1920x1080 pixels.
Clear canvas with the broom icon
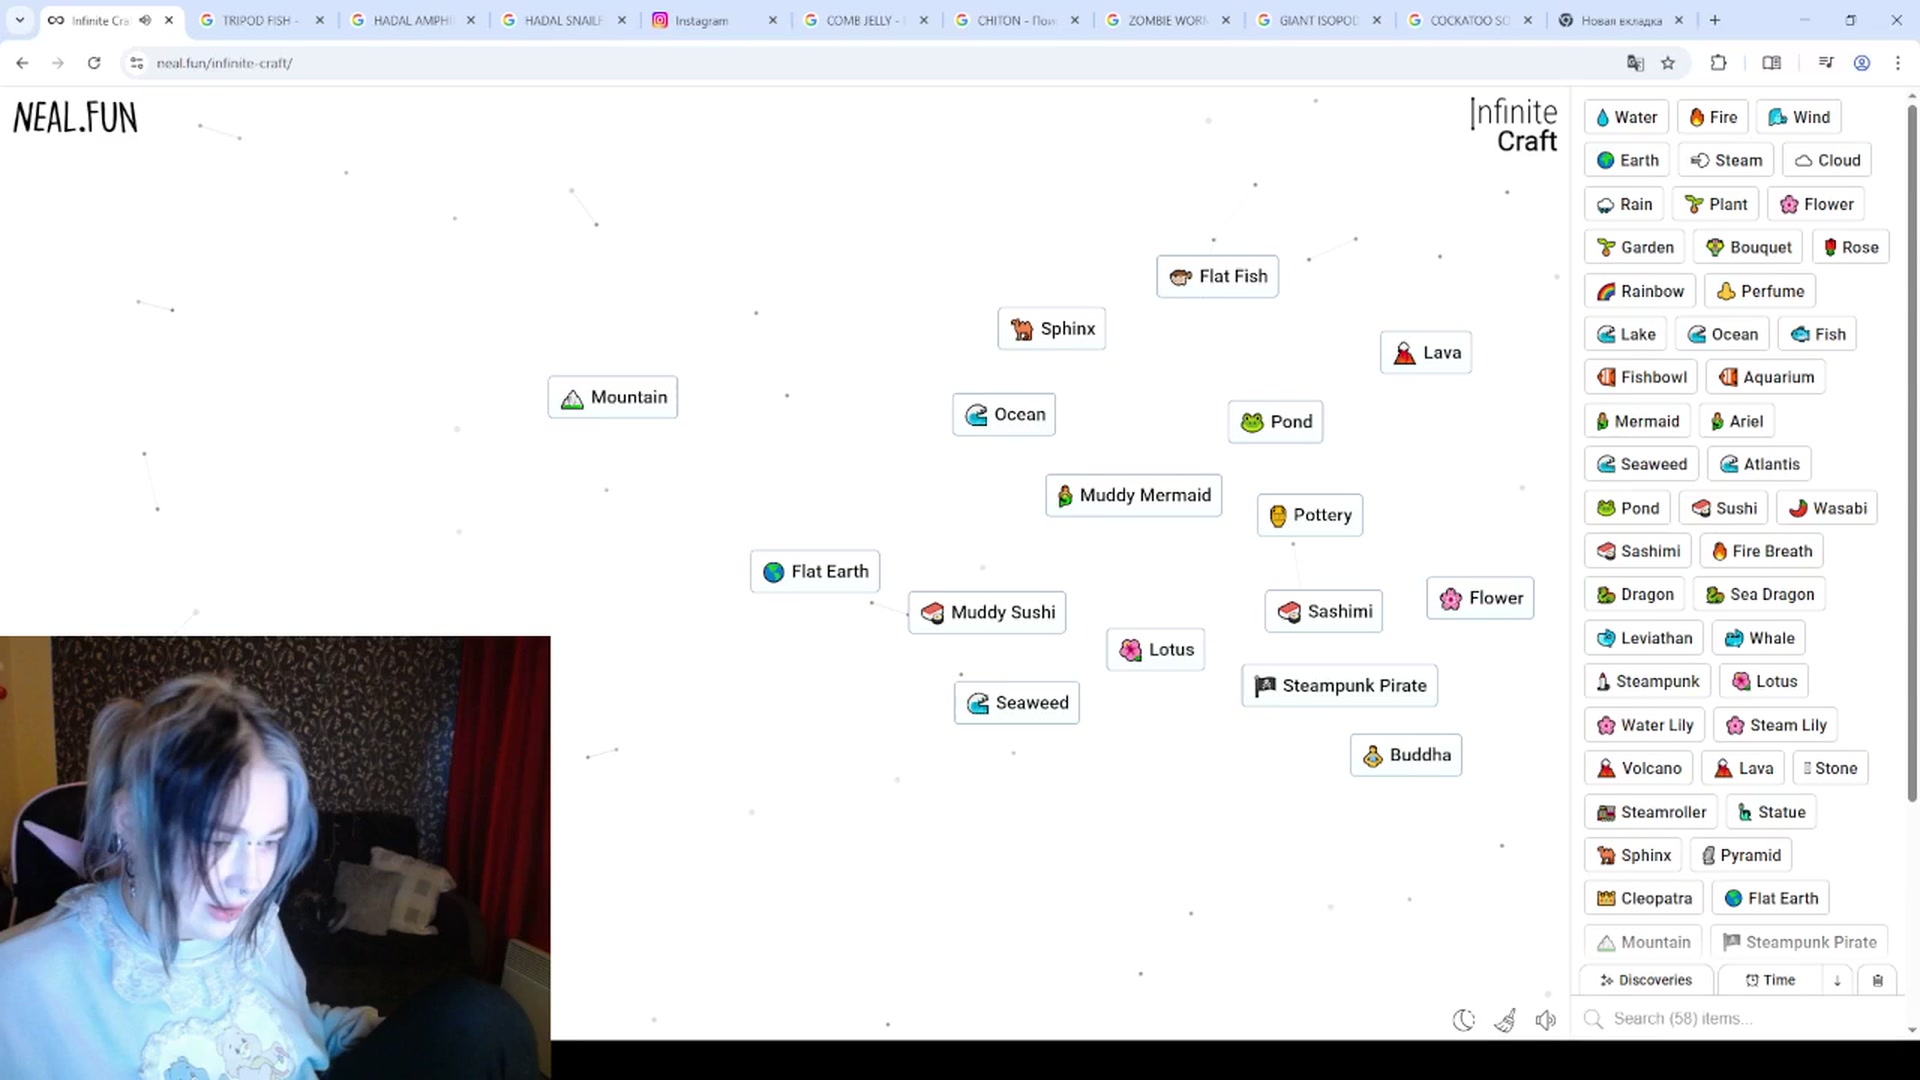tap(1505, 1020)
